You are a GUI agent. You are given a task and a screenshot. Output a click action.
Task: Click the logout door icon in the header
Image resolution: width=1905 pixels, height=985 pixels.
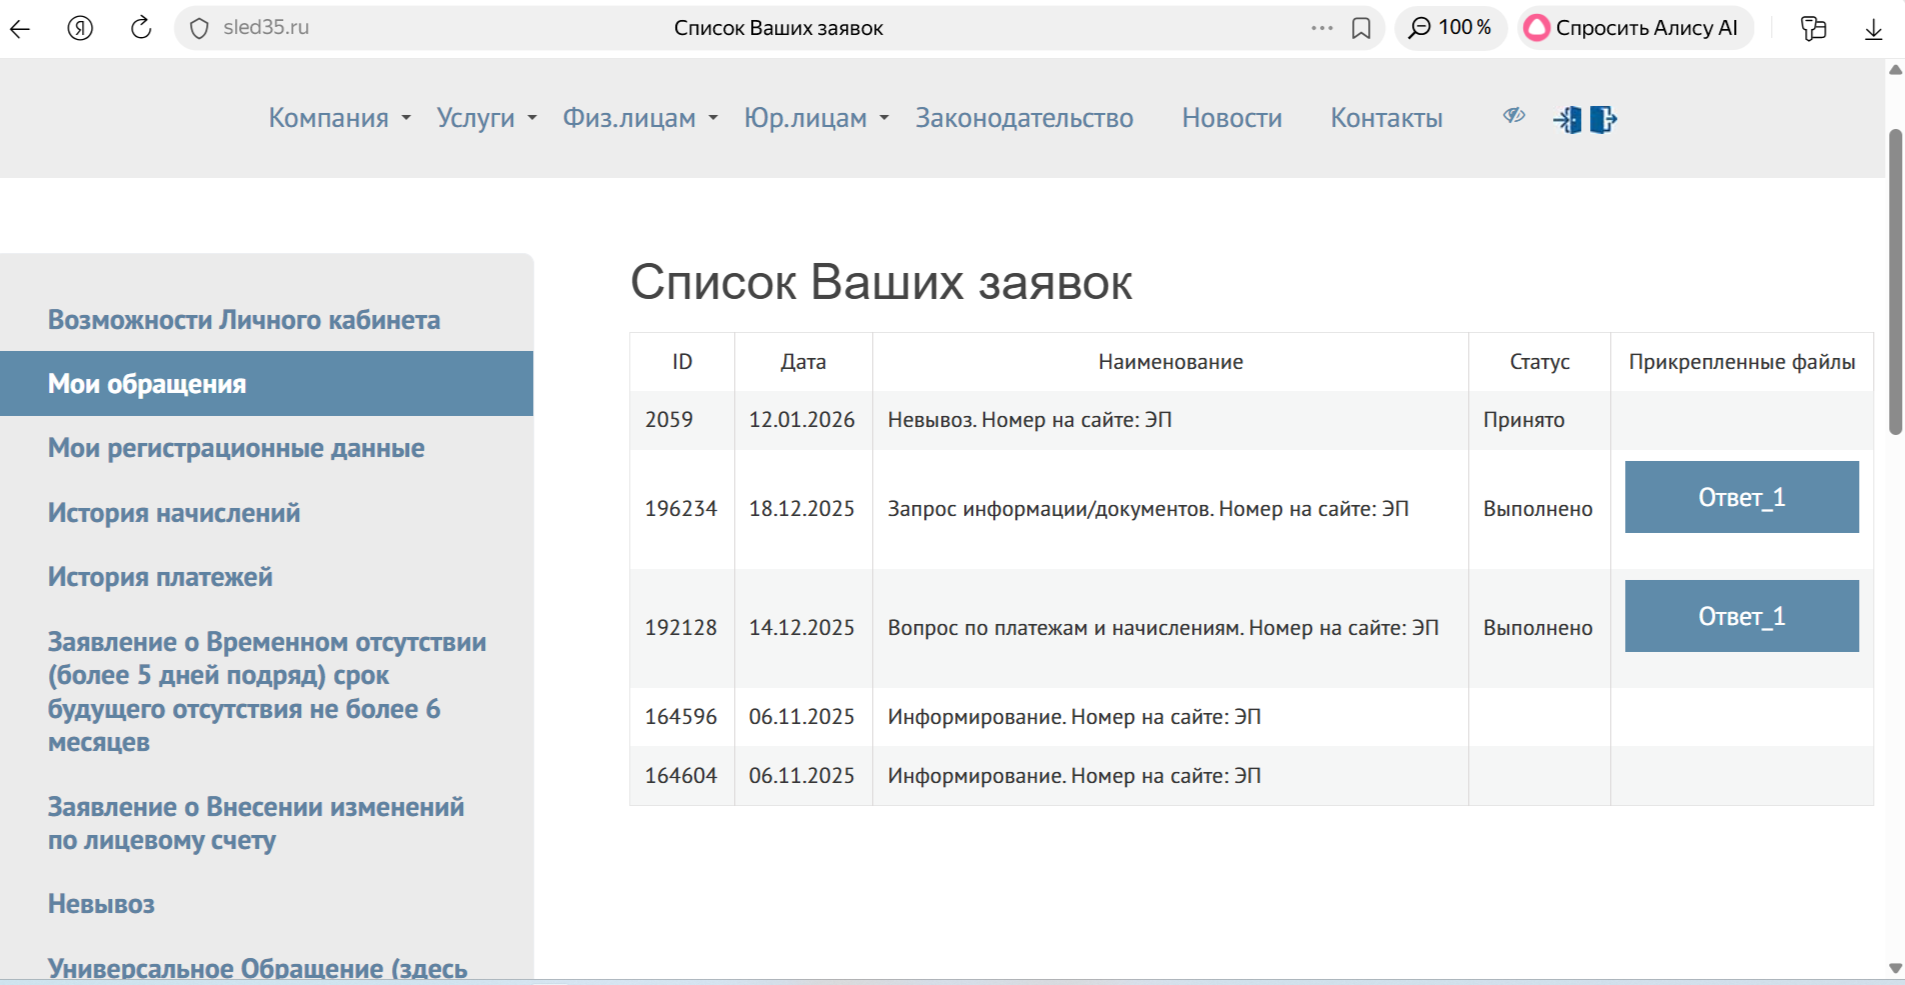coord(1603,120)
